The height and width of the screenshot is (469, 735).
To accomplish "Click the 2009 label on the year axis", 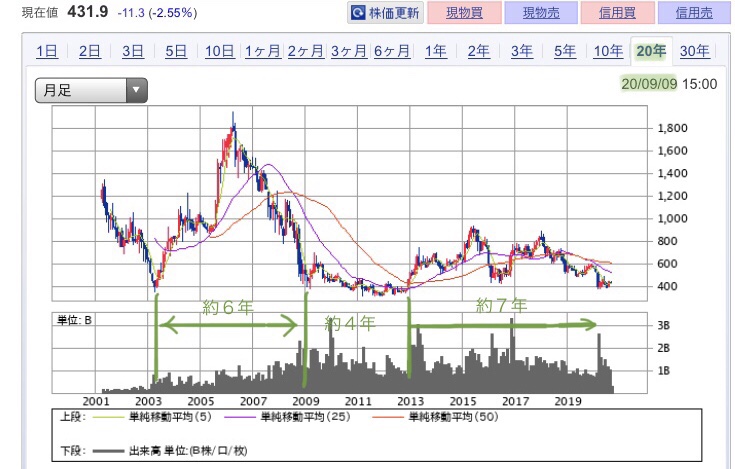I will tap(306, 402).
